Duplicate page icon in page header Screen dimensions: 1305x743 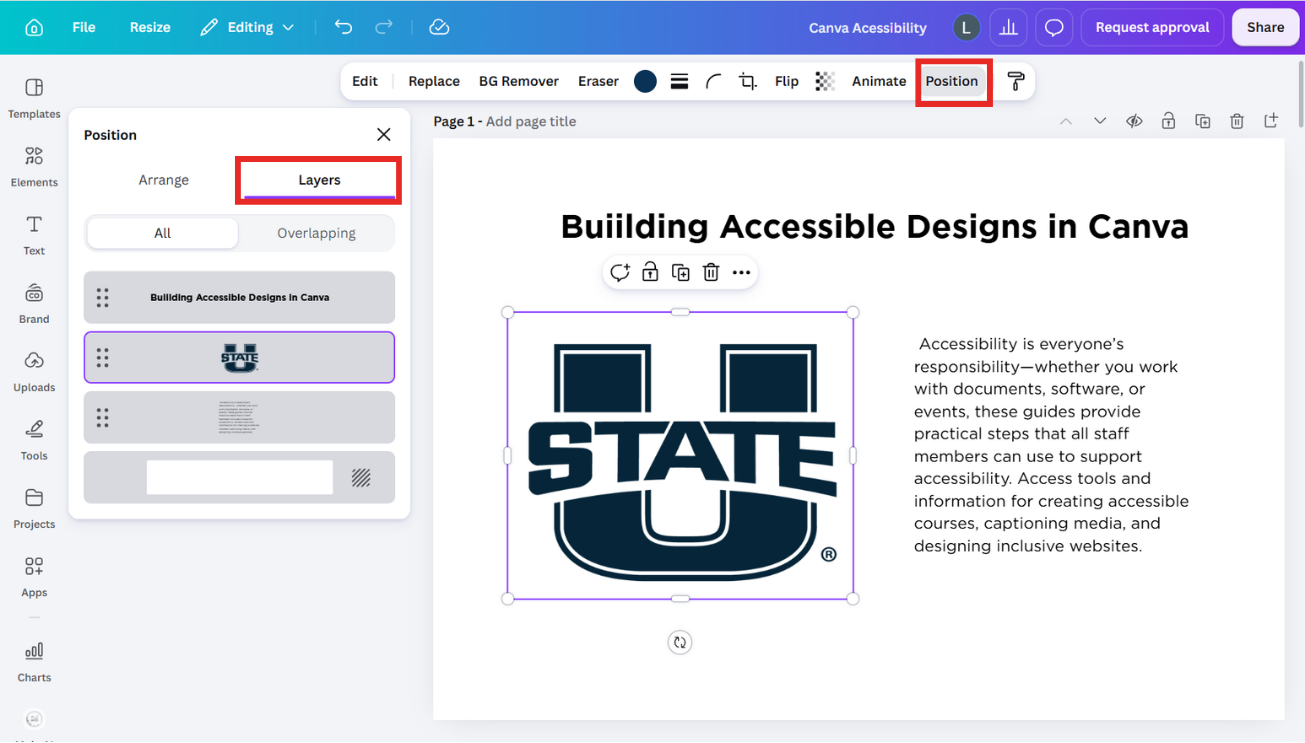pyautogui.click(x=1203, y=121)
